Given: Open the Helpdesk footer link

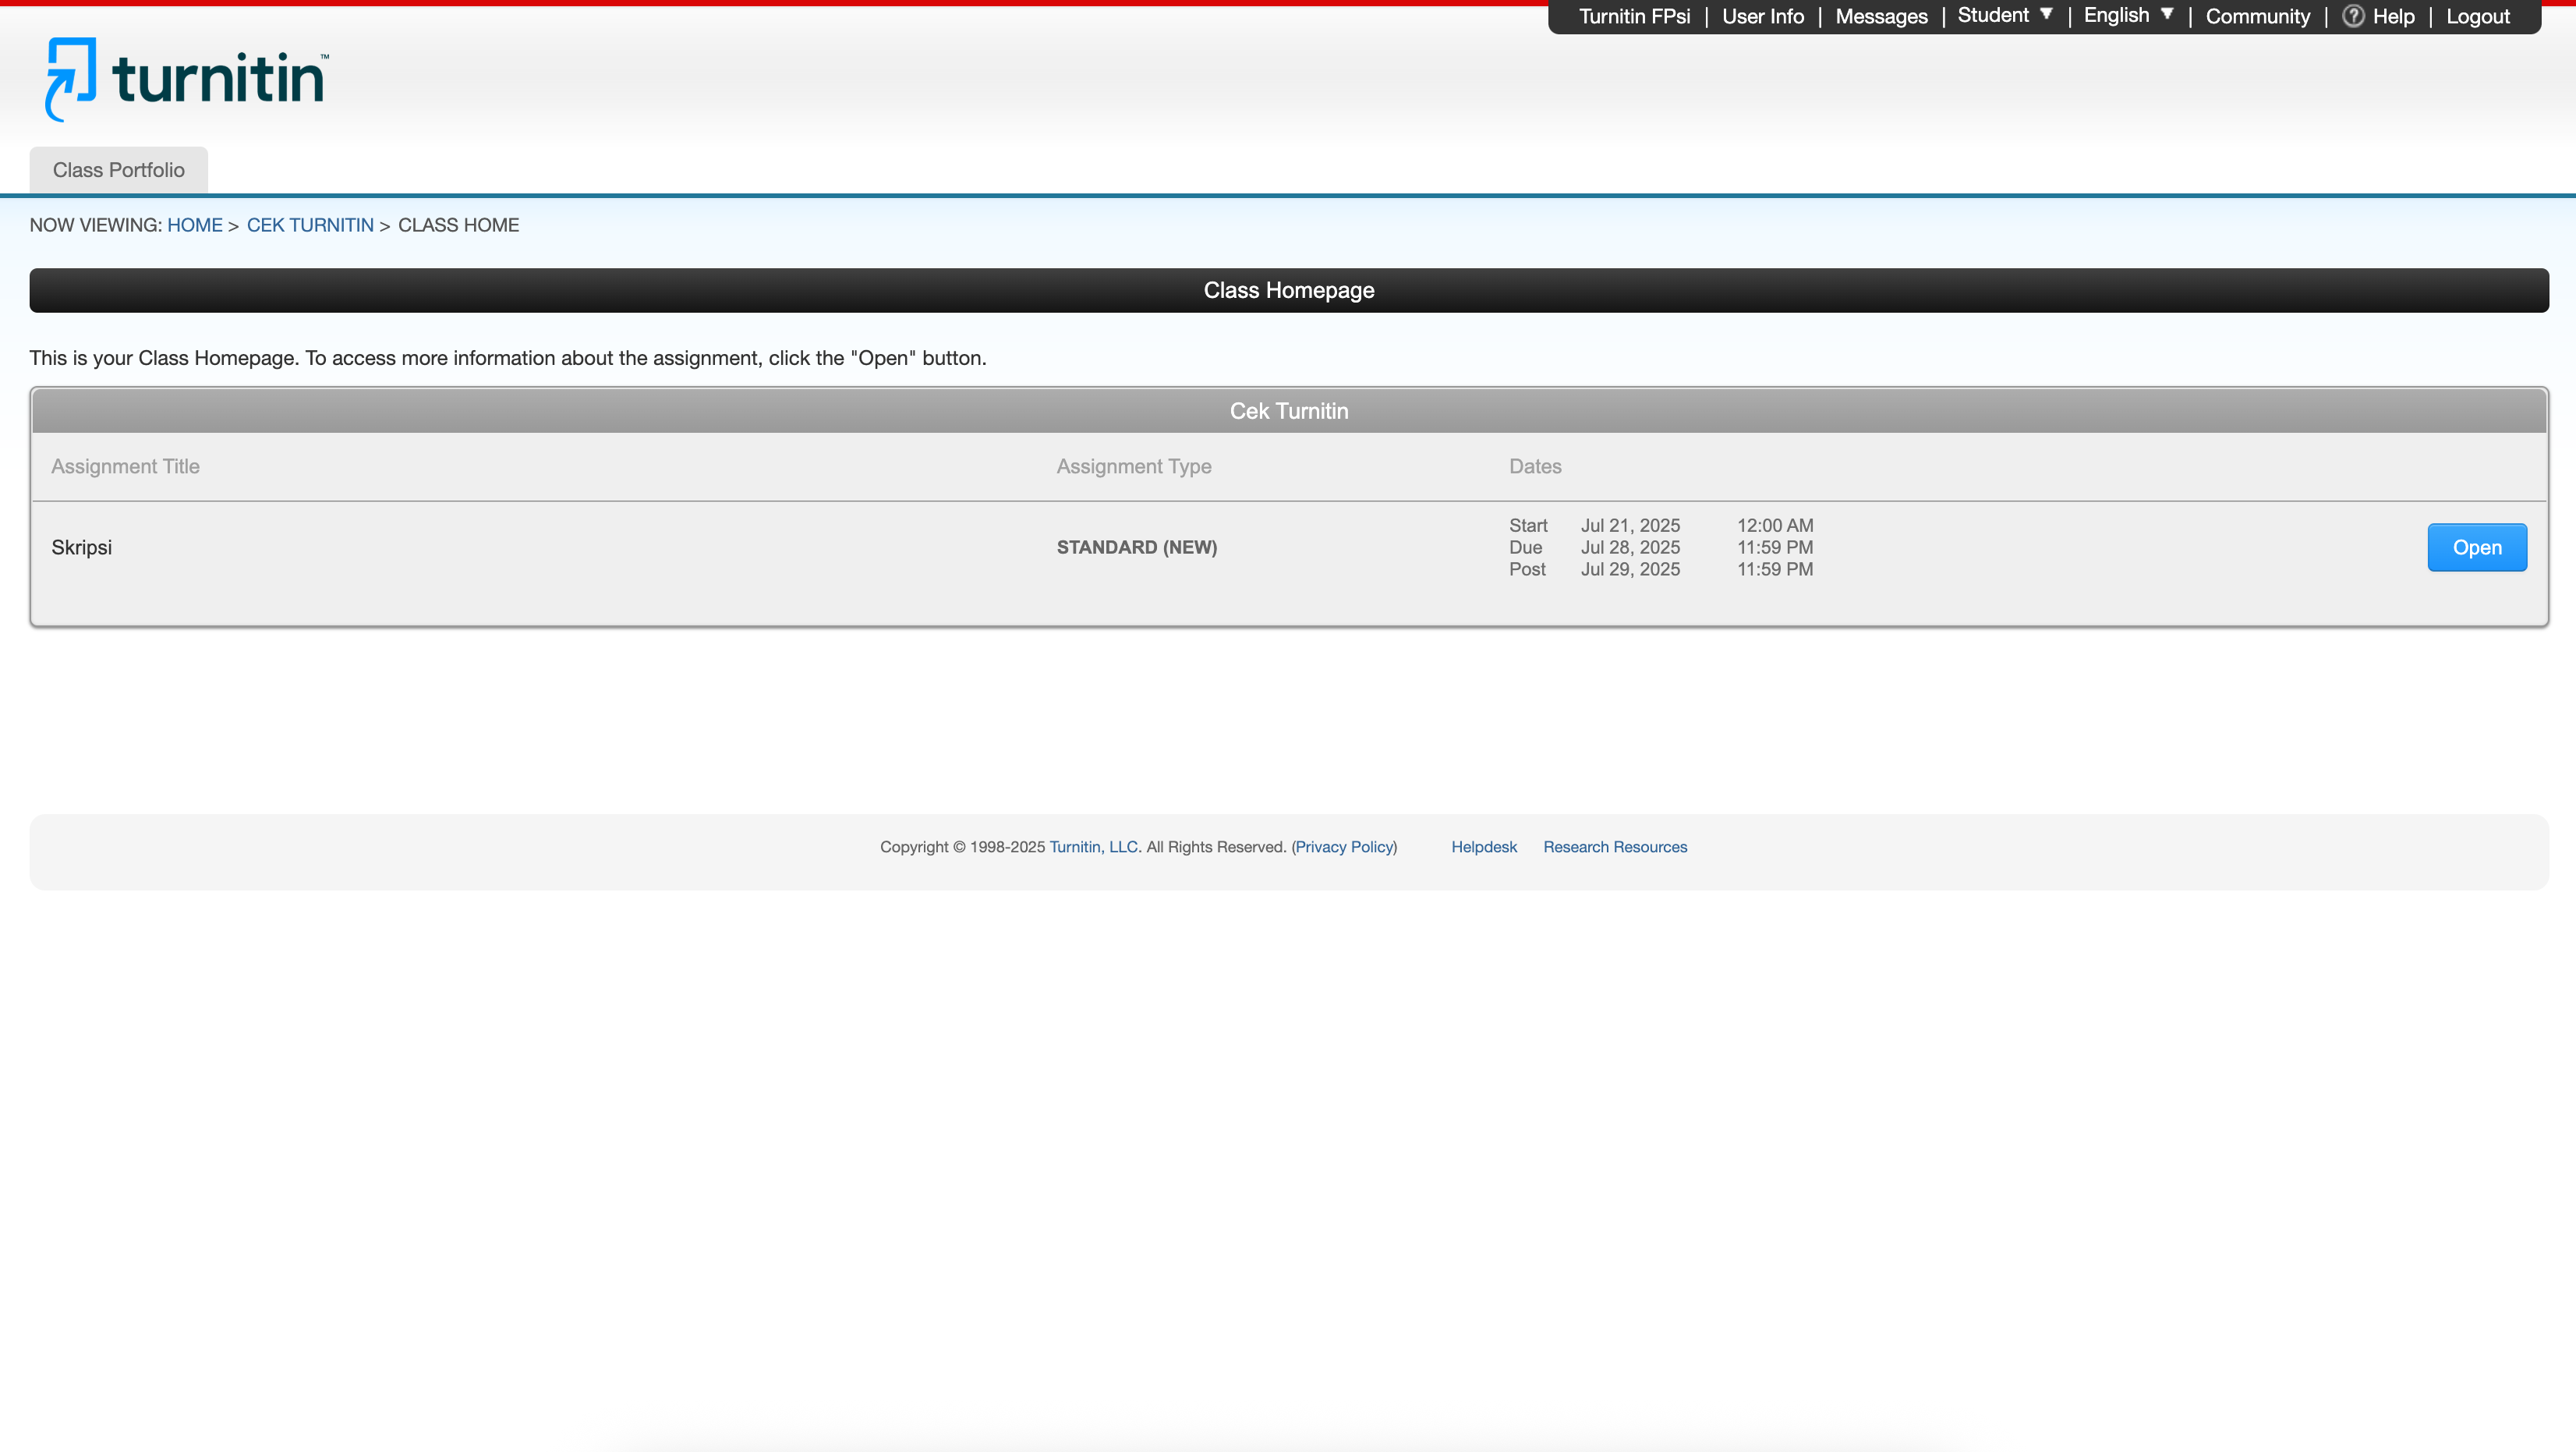Looking at the screenshot, I should coord(1483,847).
